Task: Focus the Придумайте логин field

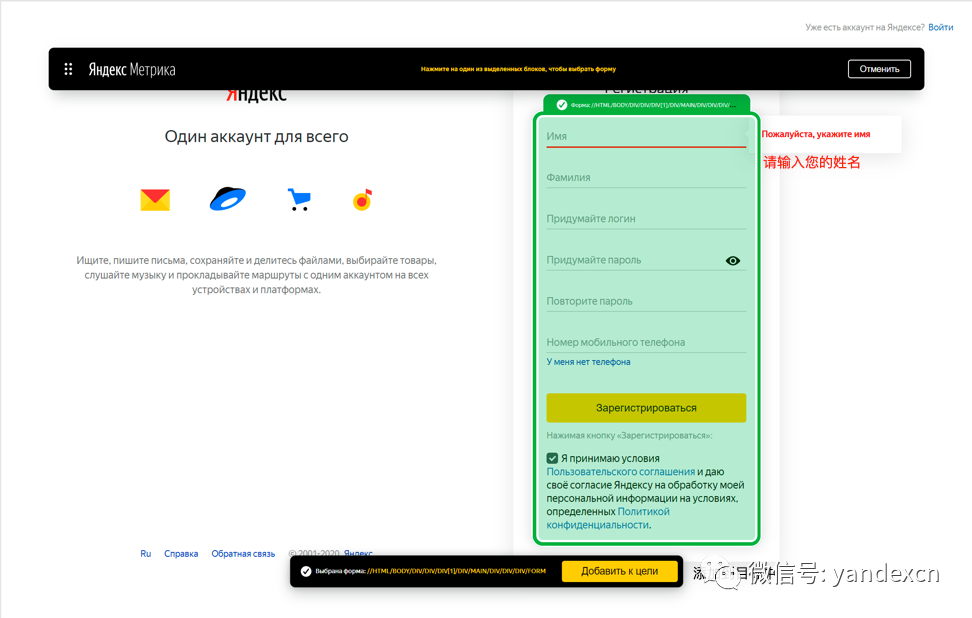Action: click(646, 219)
